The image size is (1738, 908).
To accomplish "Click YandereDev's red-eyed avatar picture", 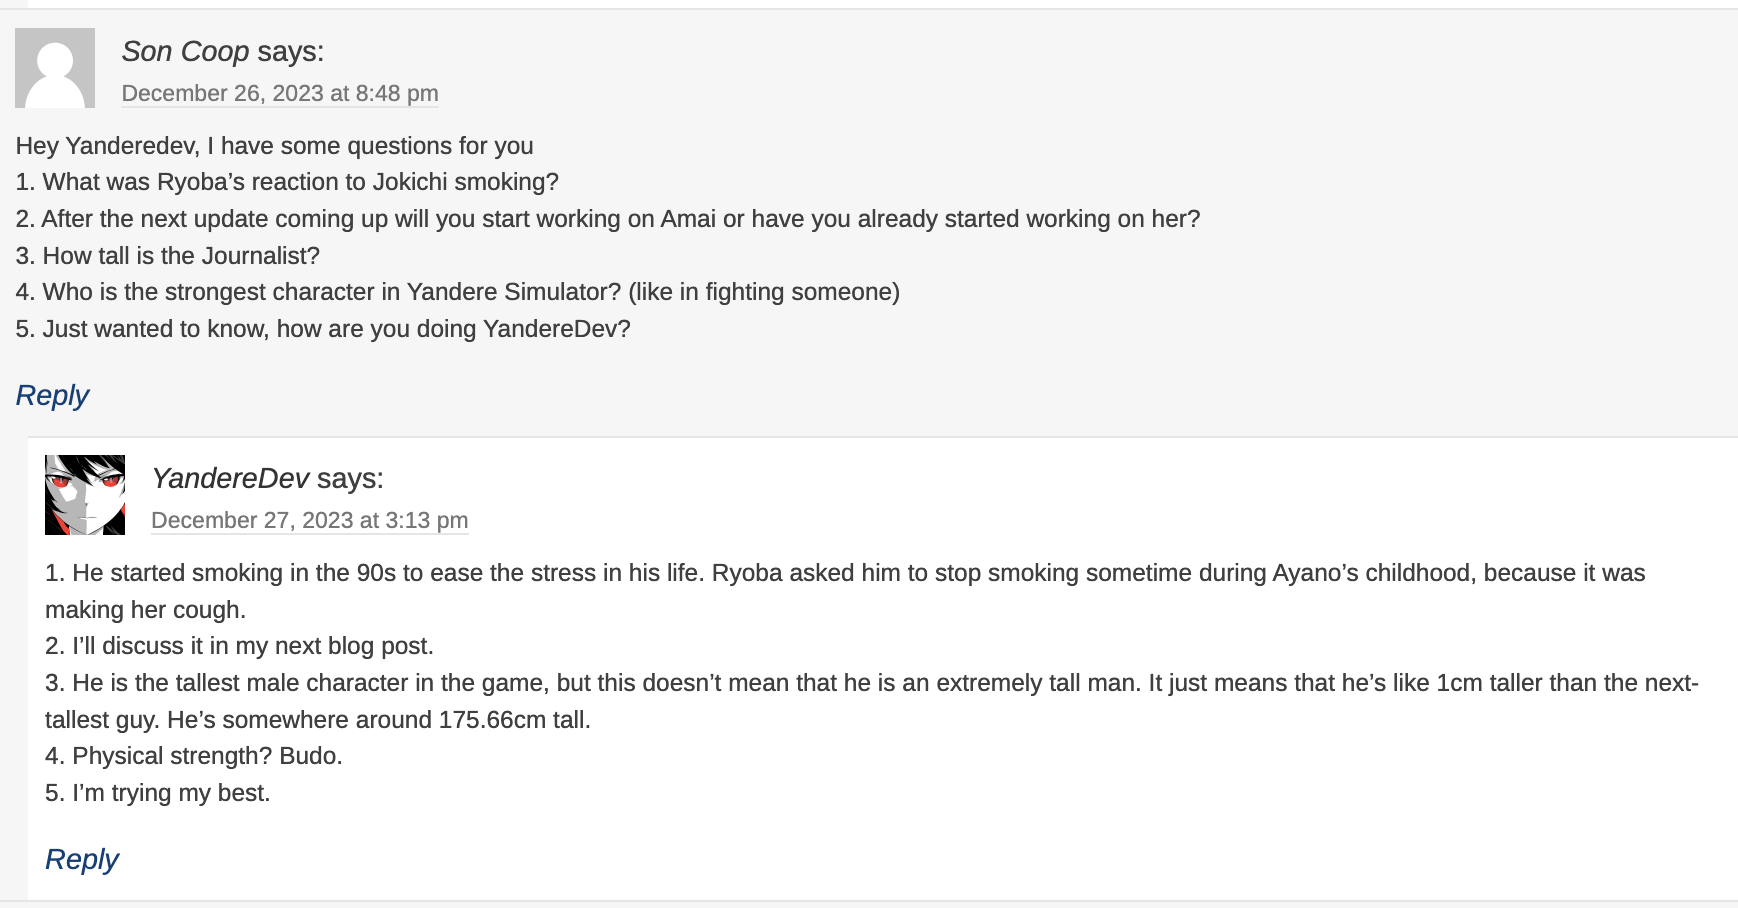I will (85, 495).
